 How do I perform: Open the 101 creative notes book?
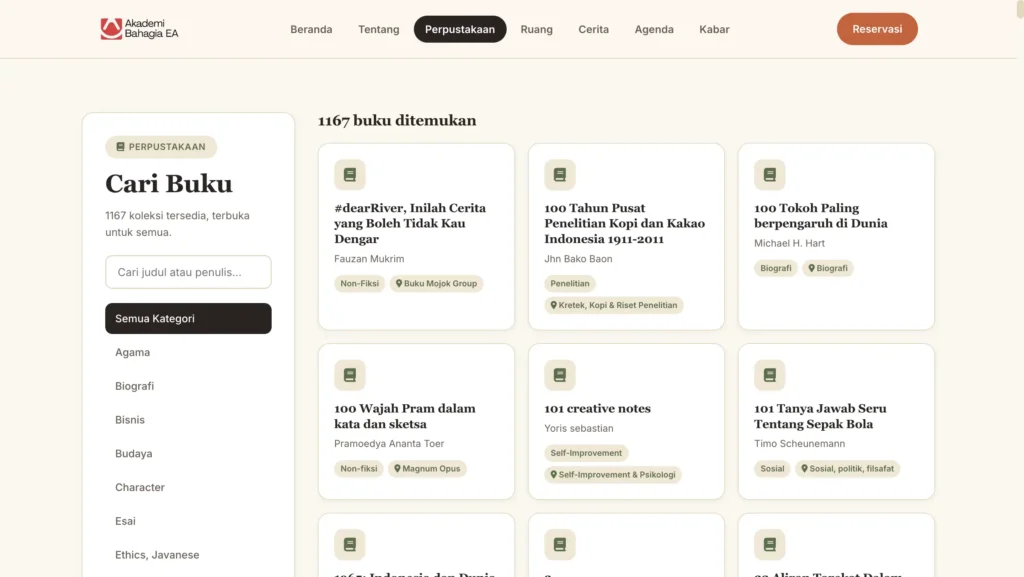coord(598,409)
